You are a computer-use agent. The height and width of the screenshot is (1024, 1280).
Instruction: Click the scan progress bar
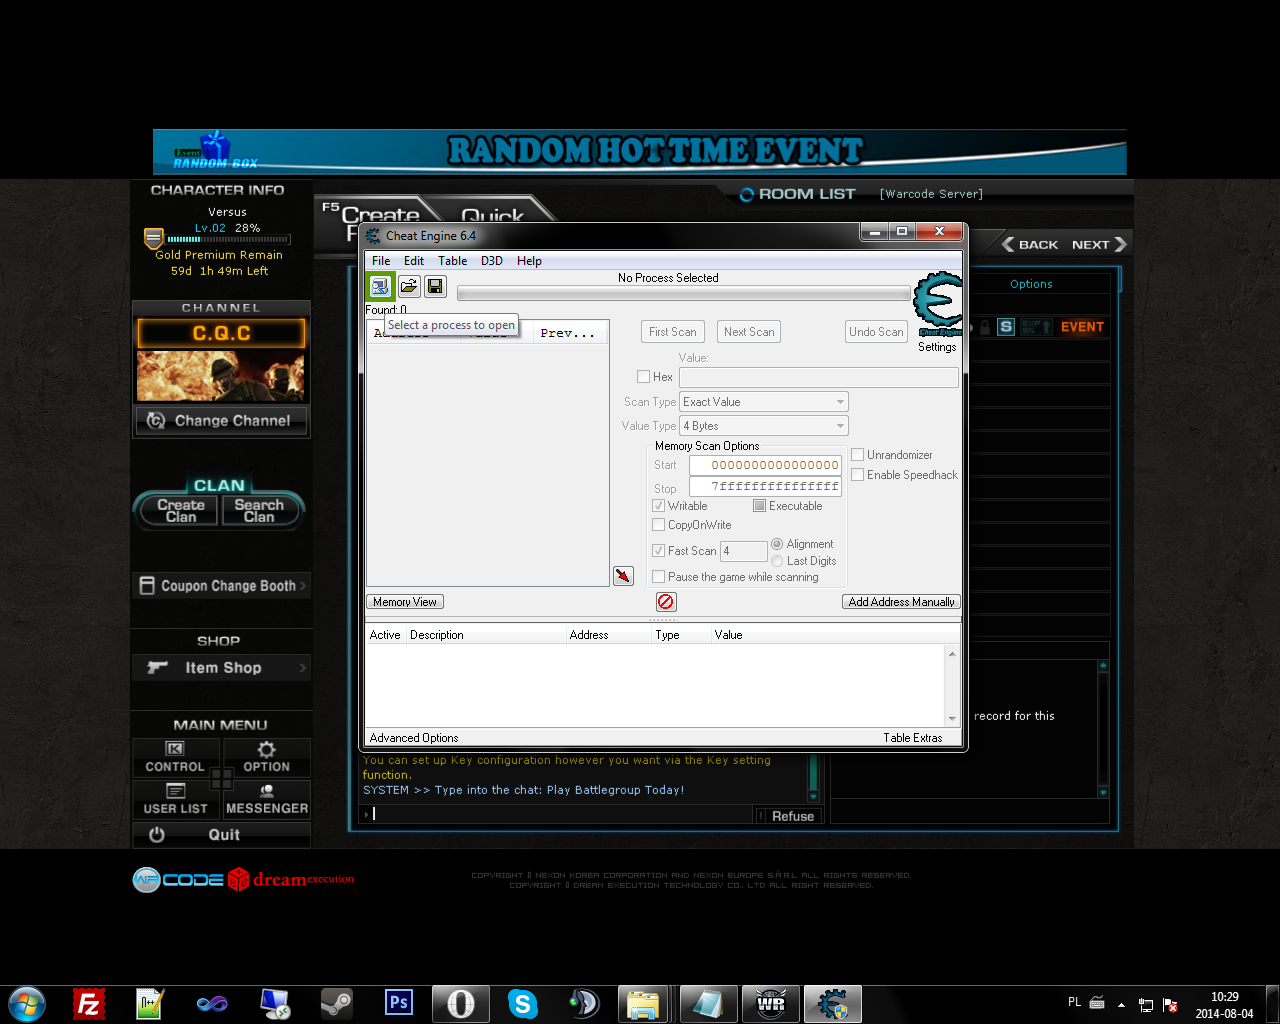click(684, 293)
